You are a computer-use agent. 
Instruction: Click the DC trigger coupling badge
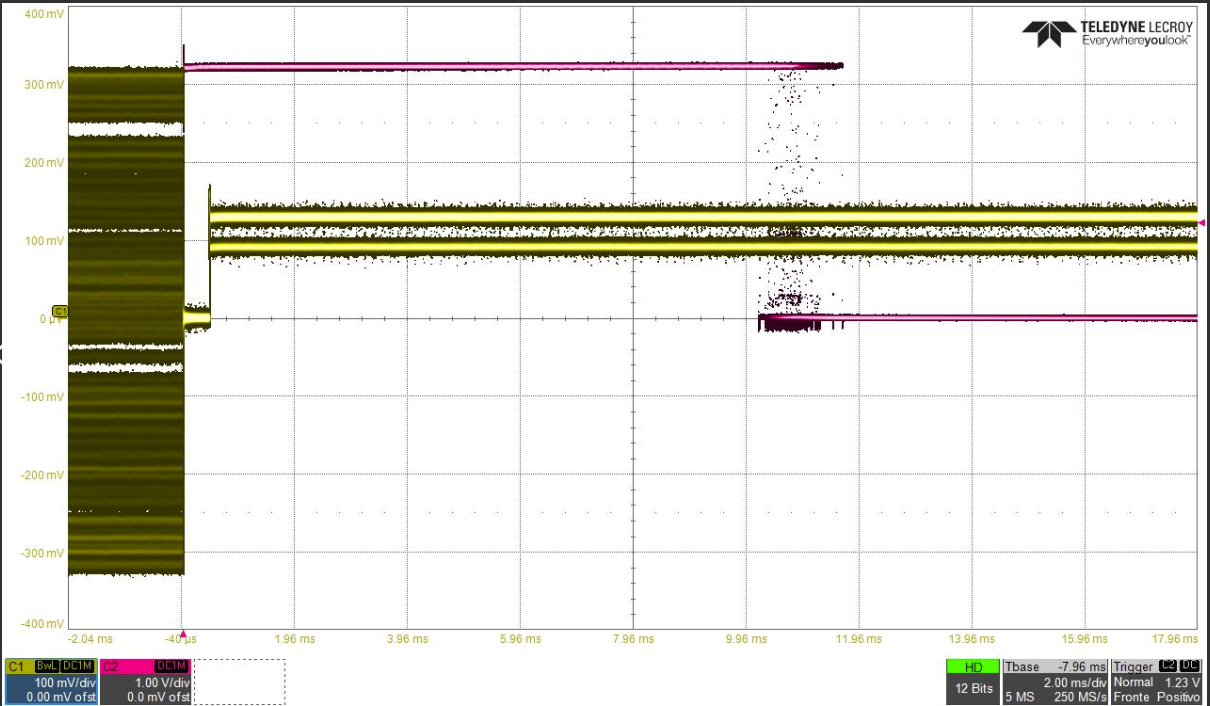point(1190,666)
